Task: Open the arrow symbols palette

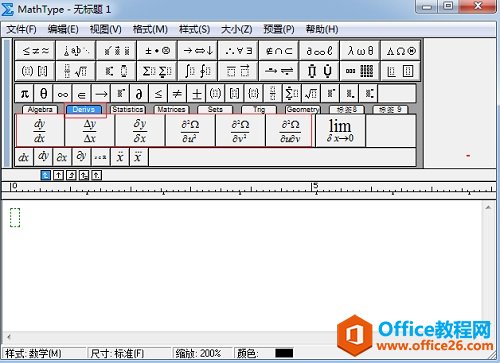Action: click(x=198, y=51)
